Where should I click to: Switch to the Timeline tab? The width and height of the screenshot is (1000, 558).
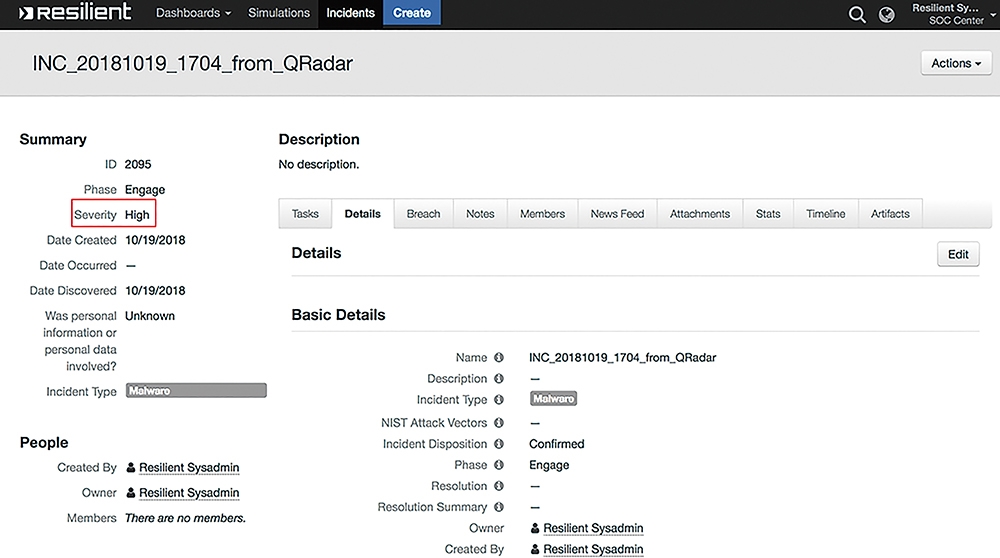point(825,214)
